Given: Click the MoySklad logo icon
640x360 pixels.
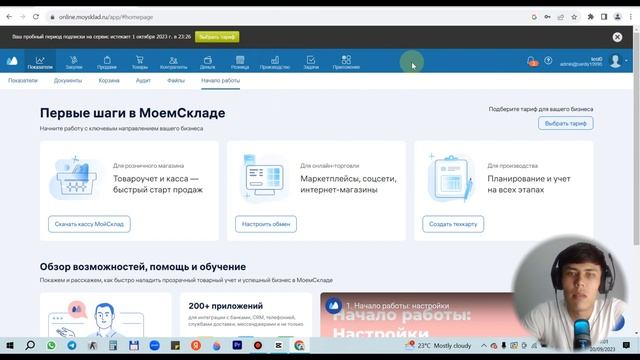Looking at the screenshot, I should coord(12,61).
